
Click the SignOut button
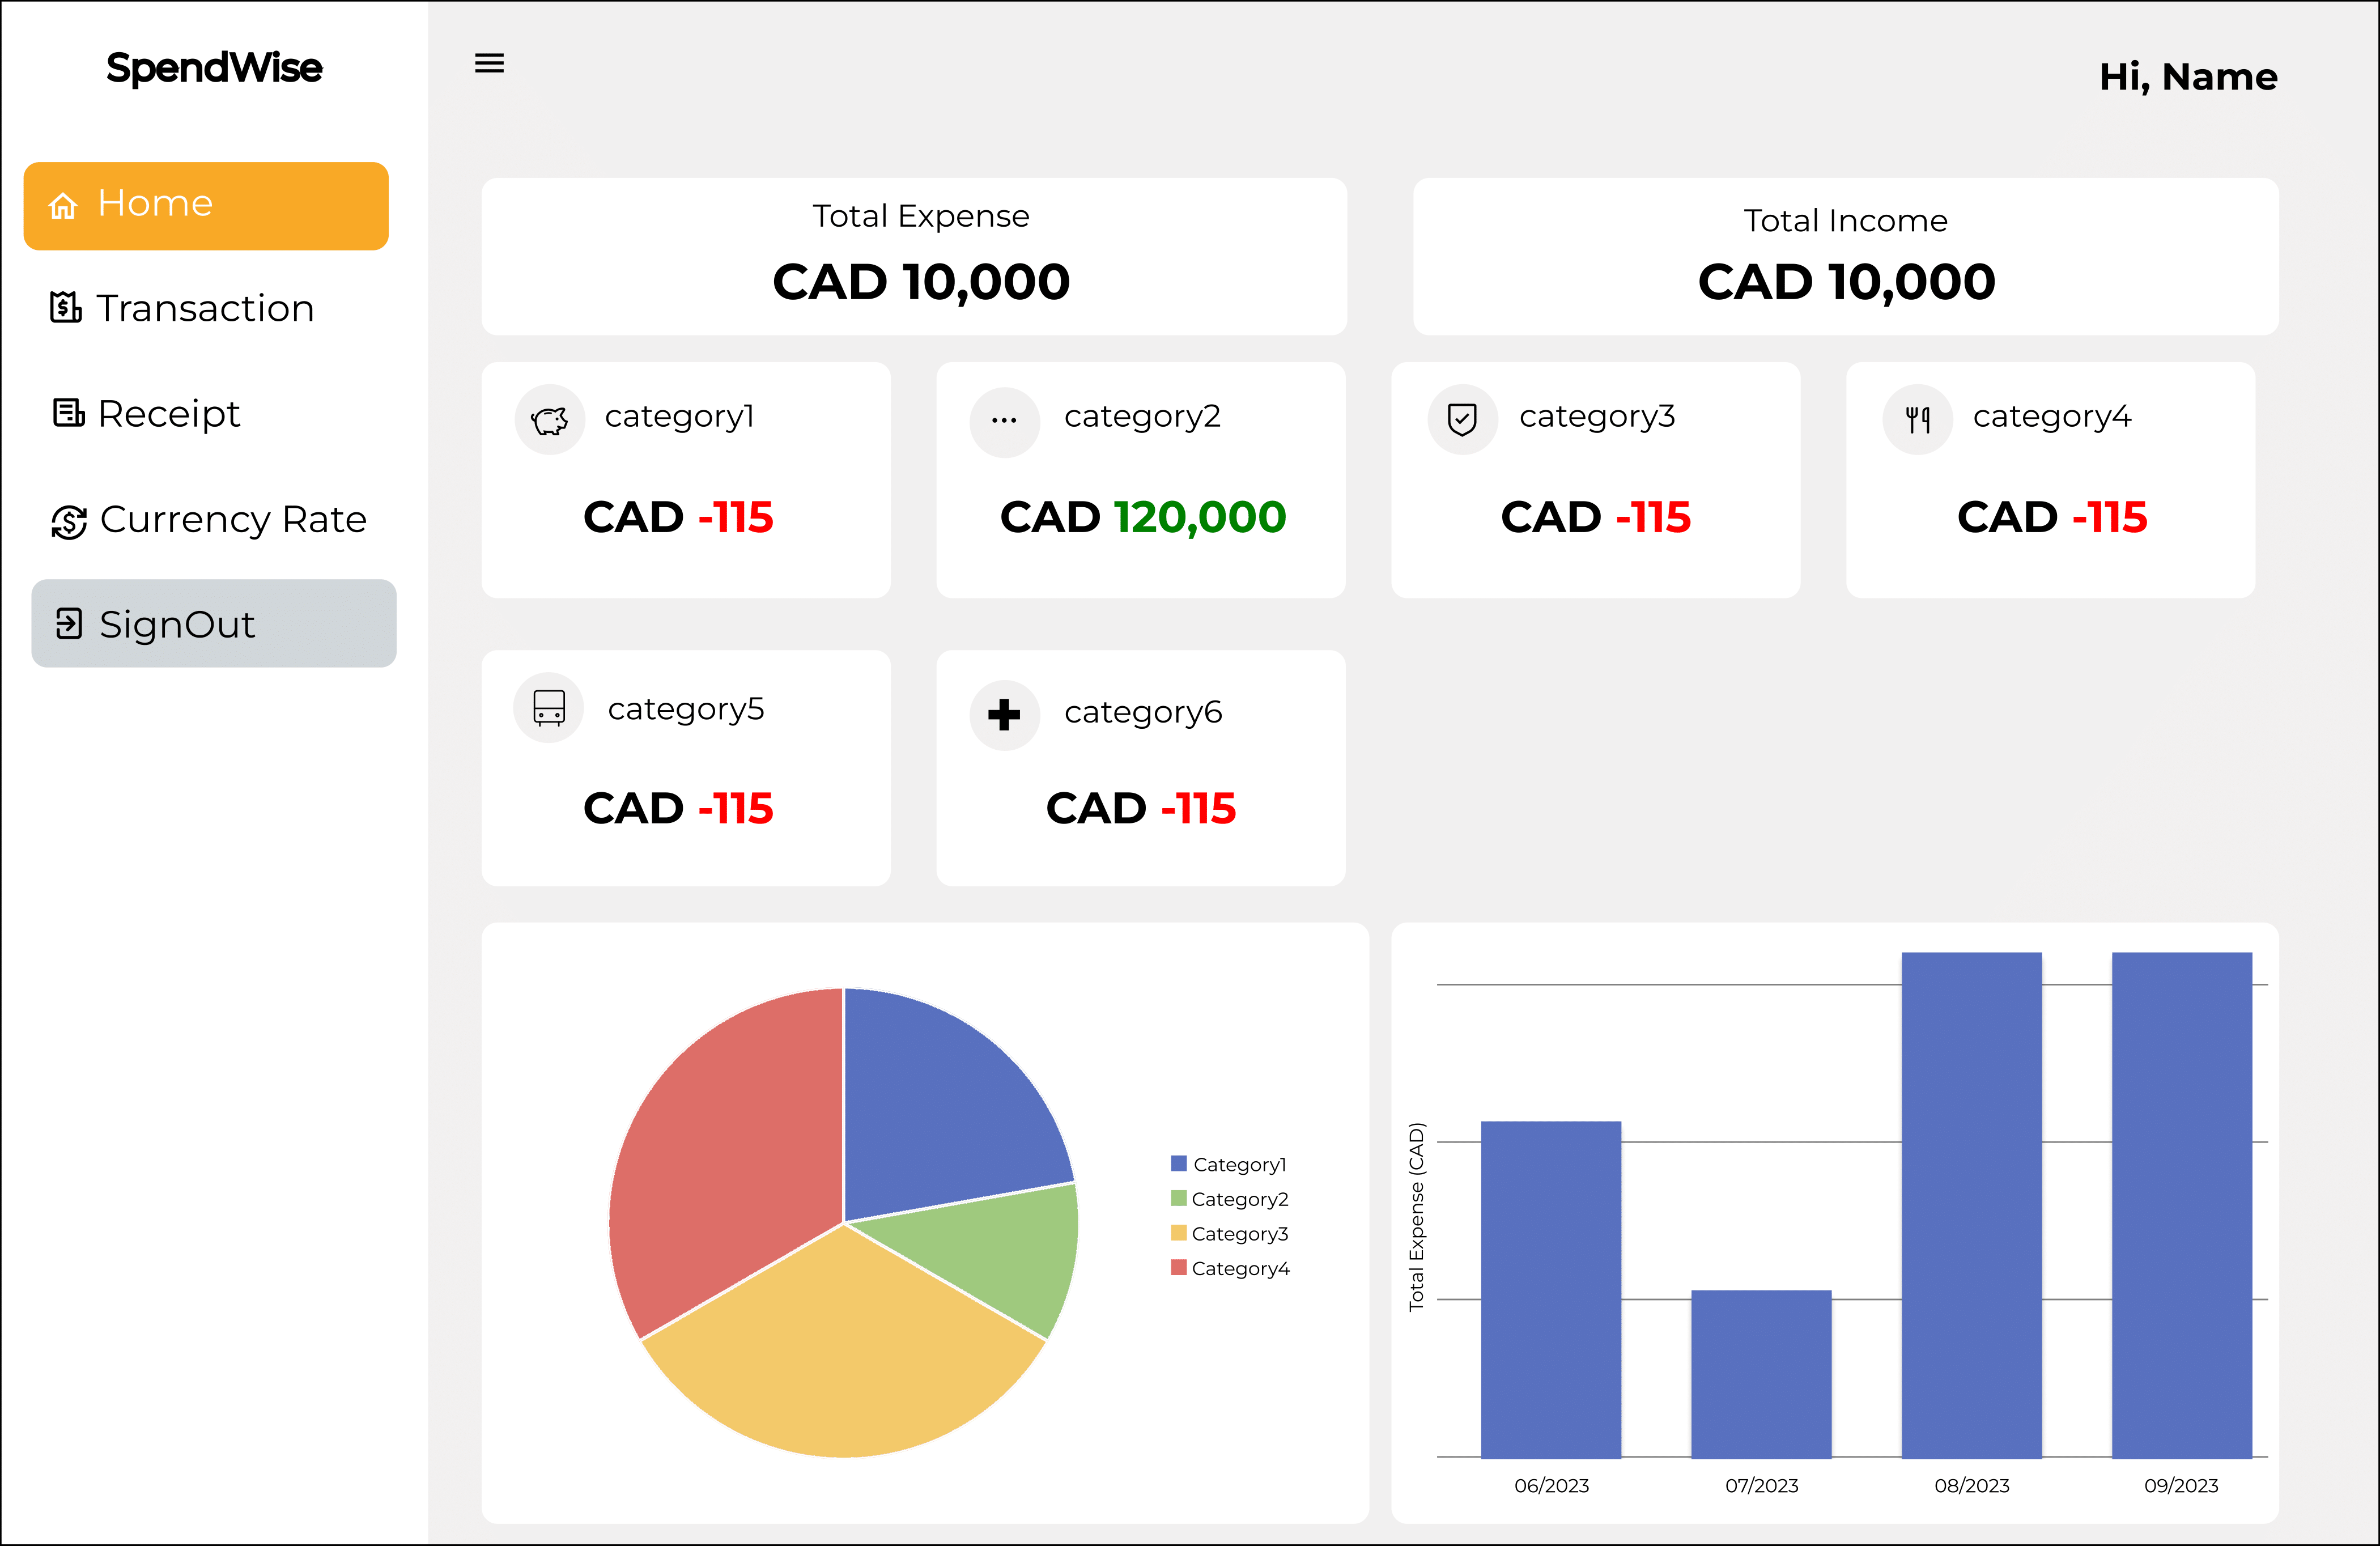coord(214,623)
